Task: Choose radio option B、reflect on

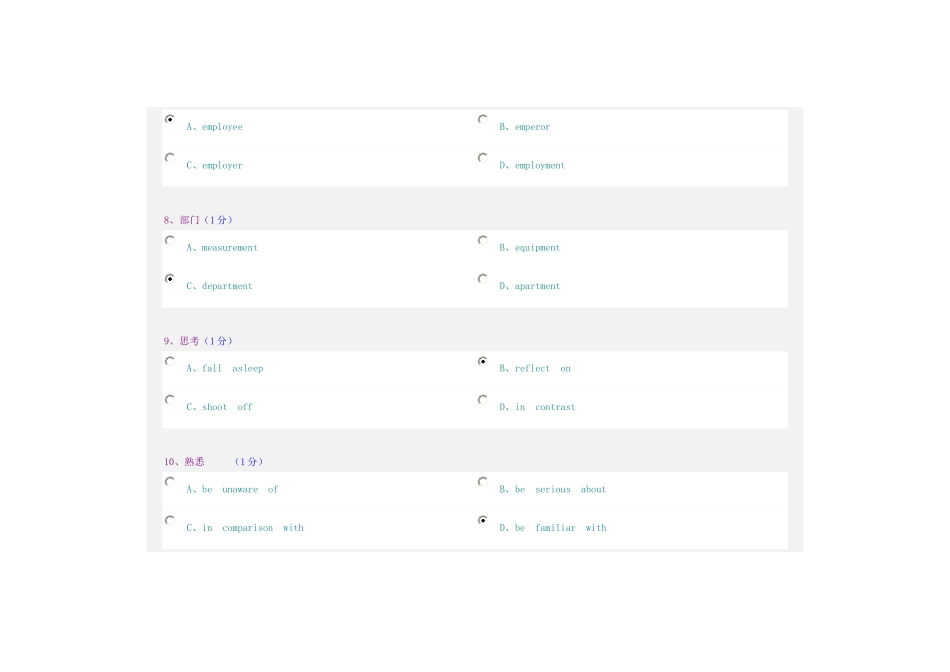Action: (483, 361)
